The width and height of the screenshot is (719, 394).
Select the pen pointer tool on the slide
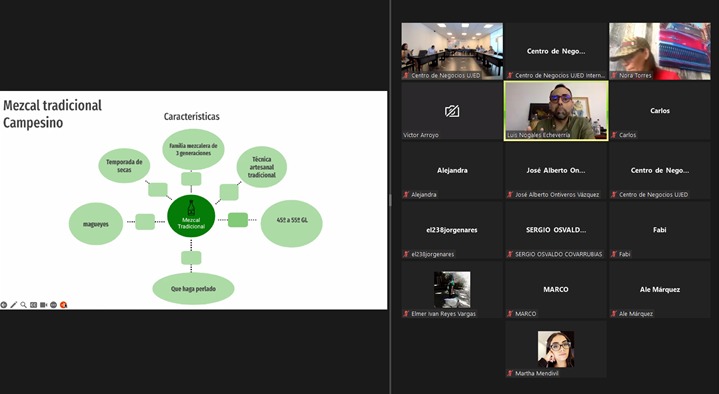click(14, 305)
